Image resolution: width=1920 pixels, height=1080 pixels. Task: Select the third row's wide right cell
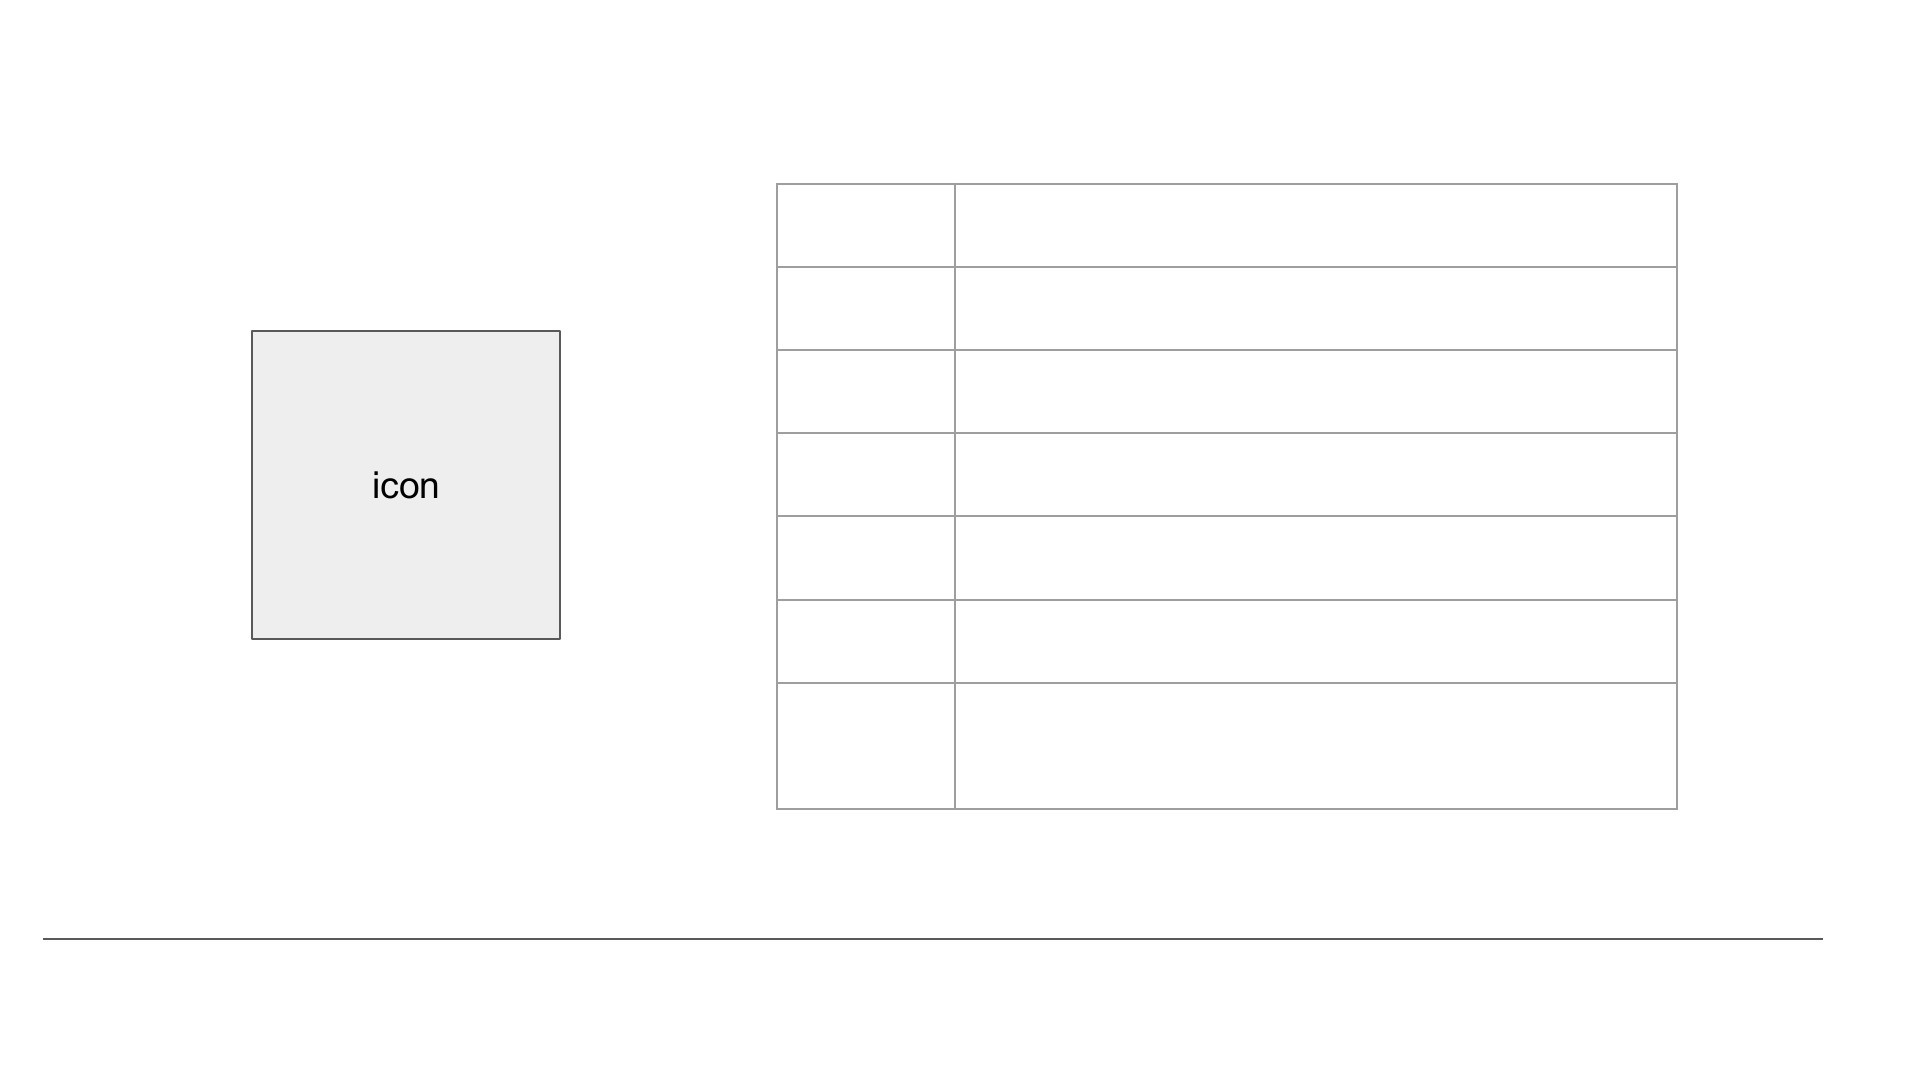click(1316, 391)
